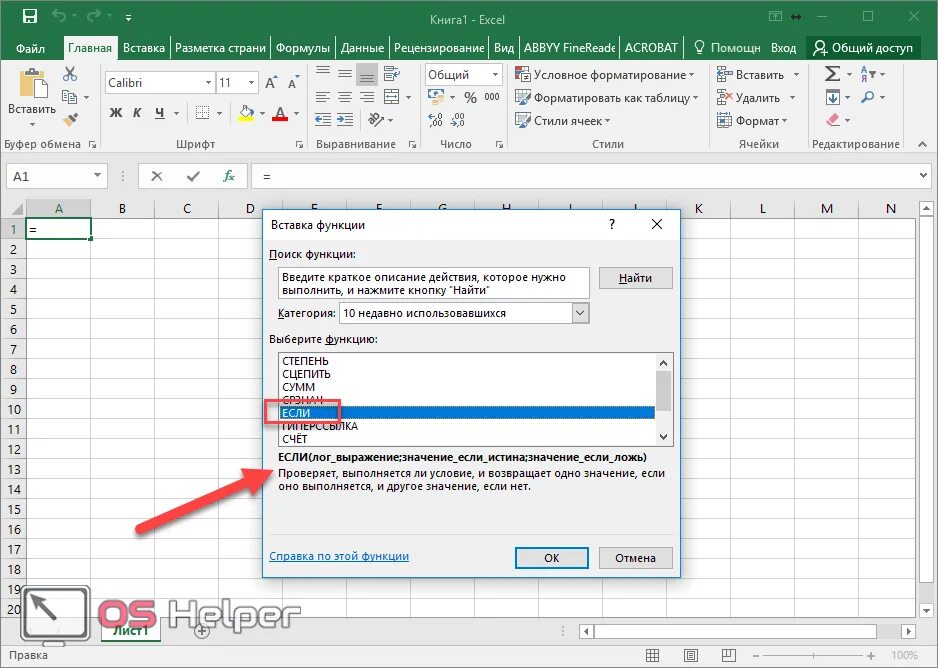Click Increase Decimal icon
938x668 pixels.
point(436,120)
